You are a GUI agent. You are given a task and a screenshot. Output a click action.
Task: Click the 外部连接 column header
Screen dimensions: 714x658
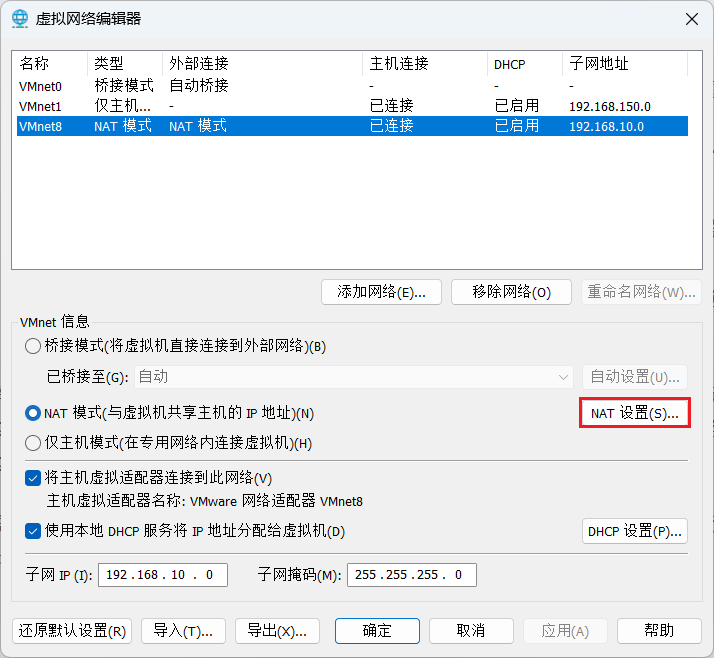[263, 63]
